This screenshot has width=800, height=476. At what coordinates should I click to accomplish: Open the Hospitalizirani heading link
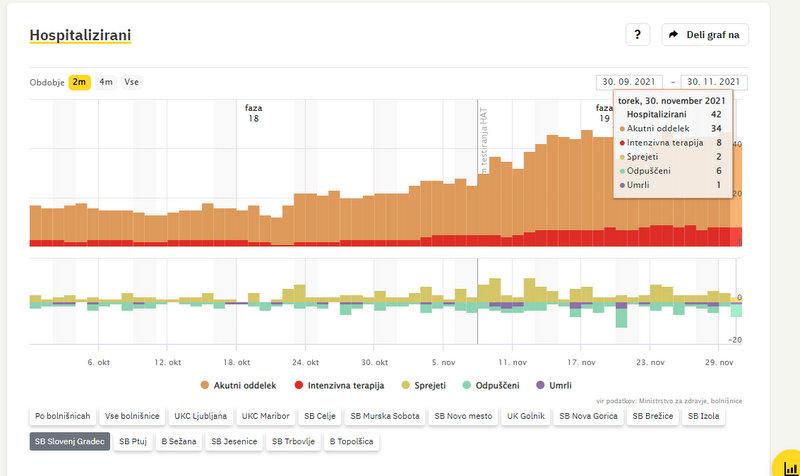click(80, 35)
